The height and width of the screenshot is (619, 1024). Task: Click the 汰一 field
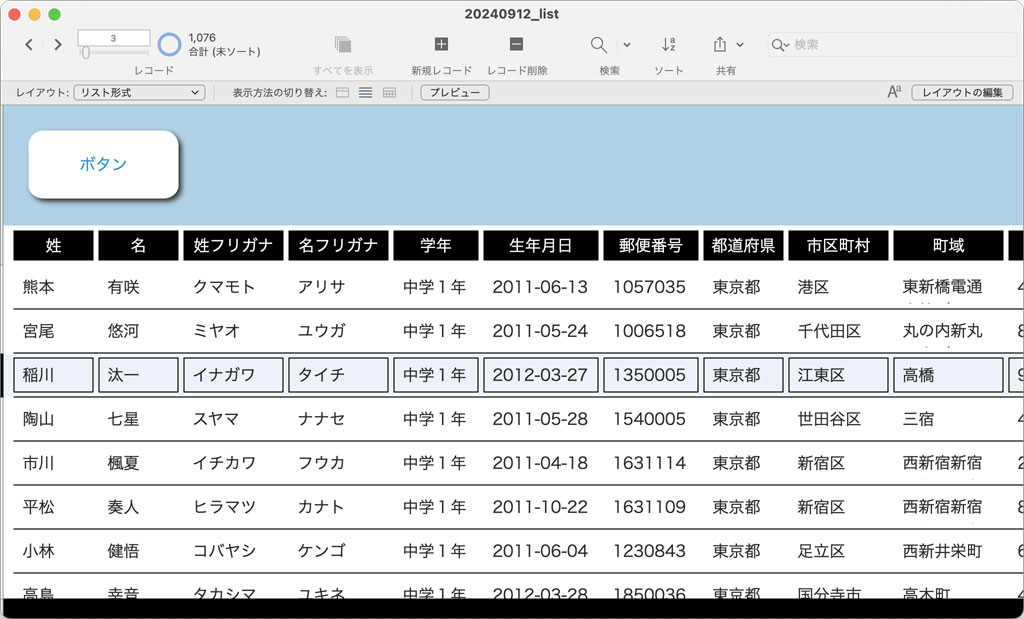click(138, 375)
